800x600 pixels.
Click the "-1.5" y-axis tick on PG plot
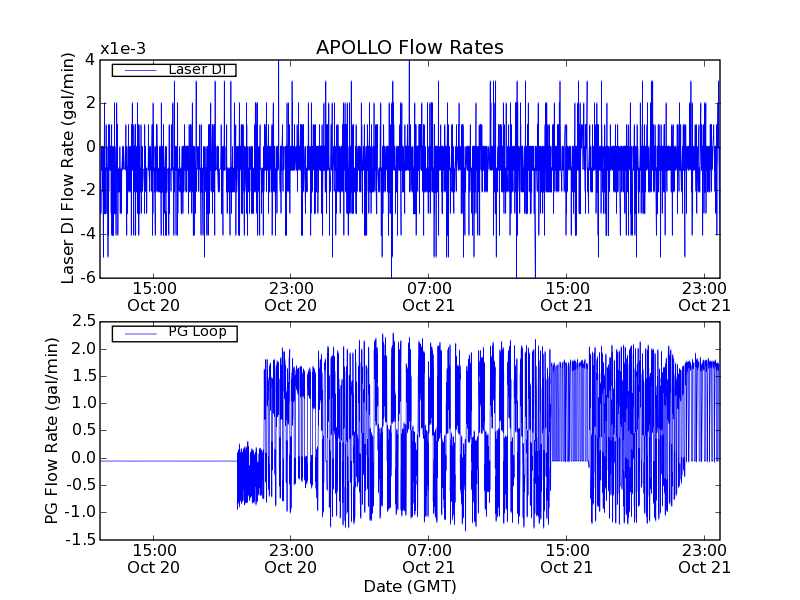coord(80,539)
